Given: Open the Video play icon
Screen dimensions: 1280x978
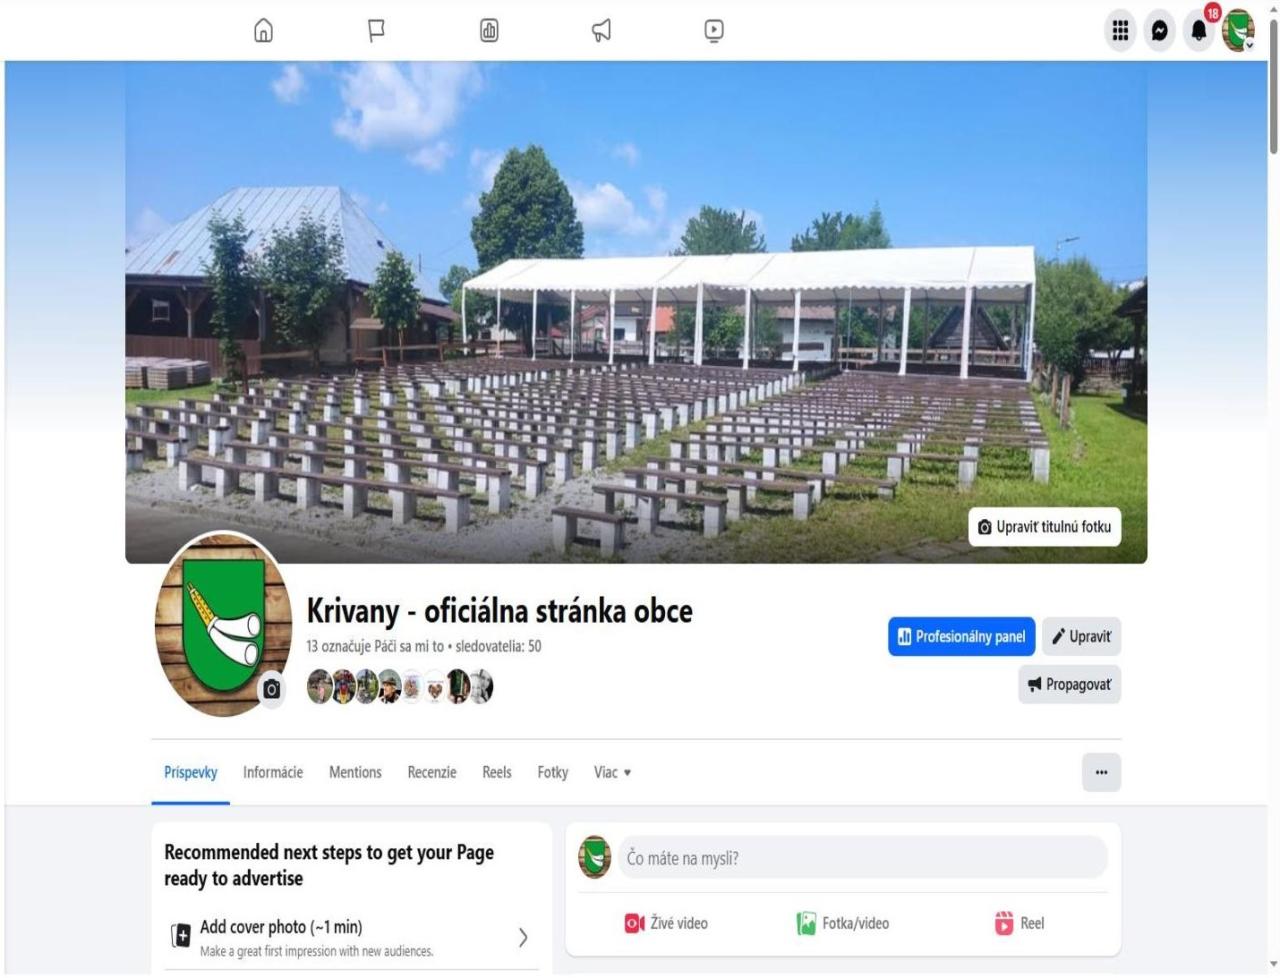Looking at the screenshot, I should [714, 31].
